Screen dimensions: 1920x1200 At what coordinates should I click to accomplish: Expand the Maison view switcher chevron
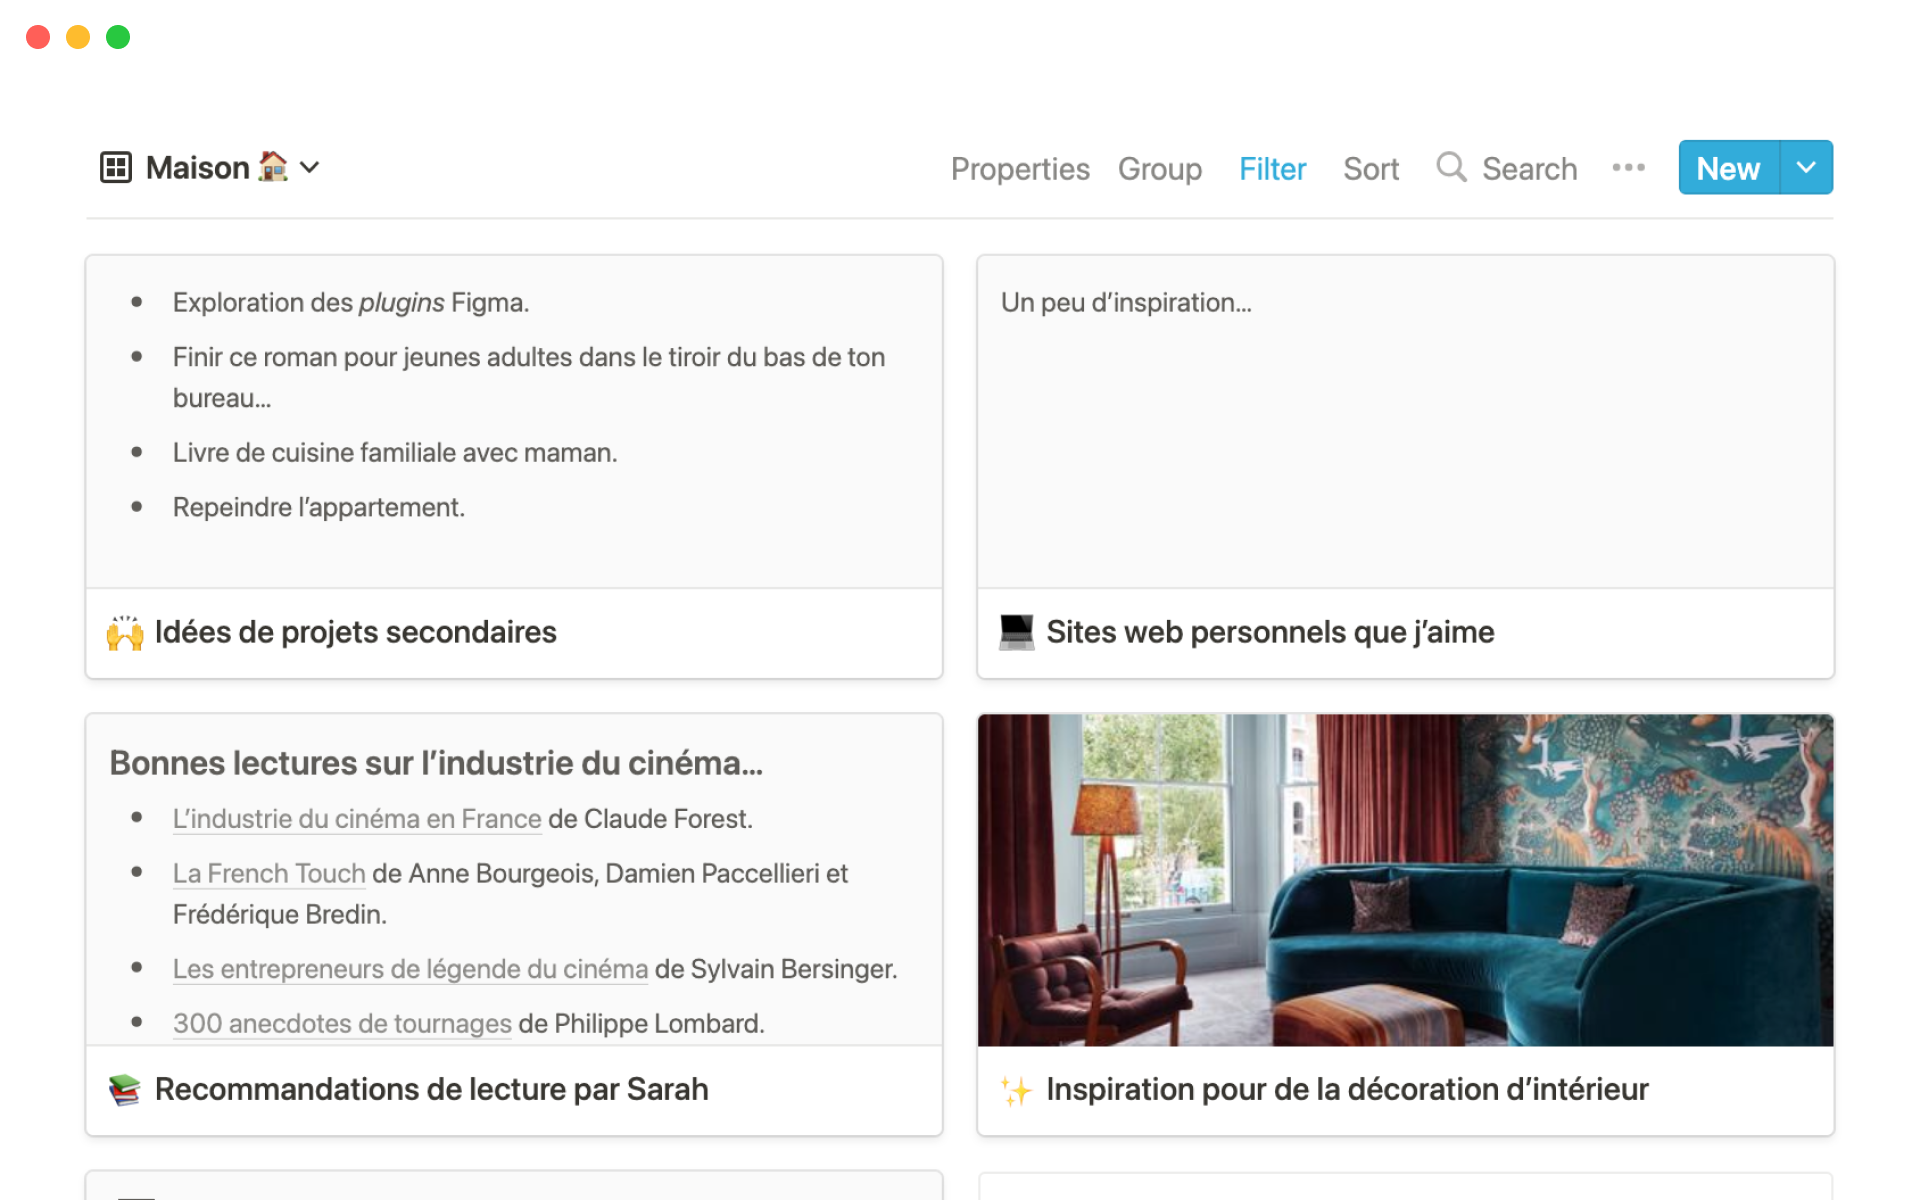(x=310, y=167)
